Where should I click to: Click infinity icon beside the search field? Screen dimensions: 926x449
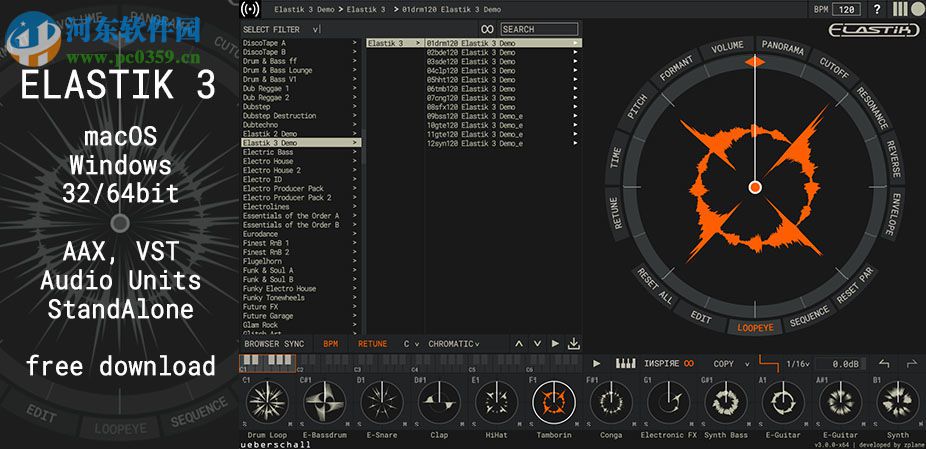[487, 29]
